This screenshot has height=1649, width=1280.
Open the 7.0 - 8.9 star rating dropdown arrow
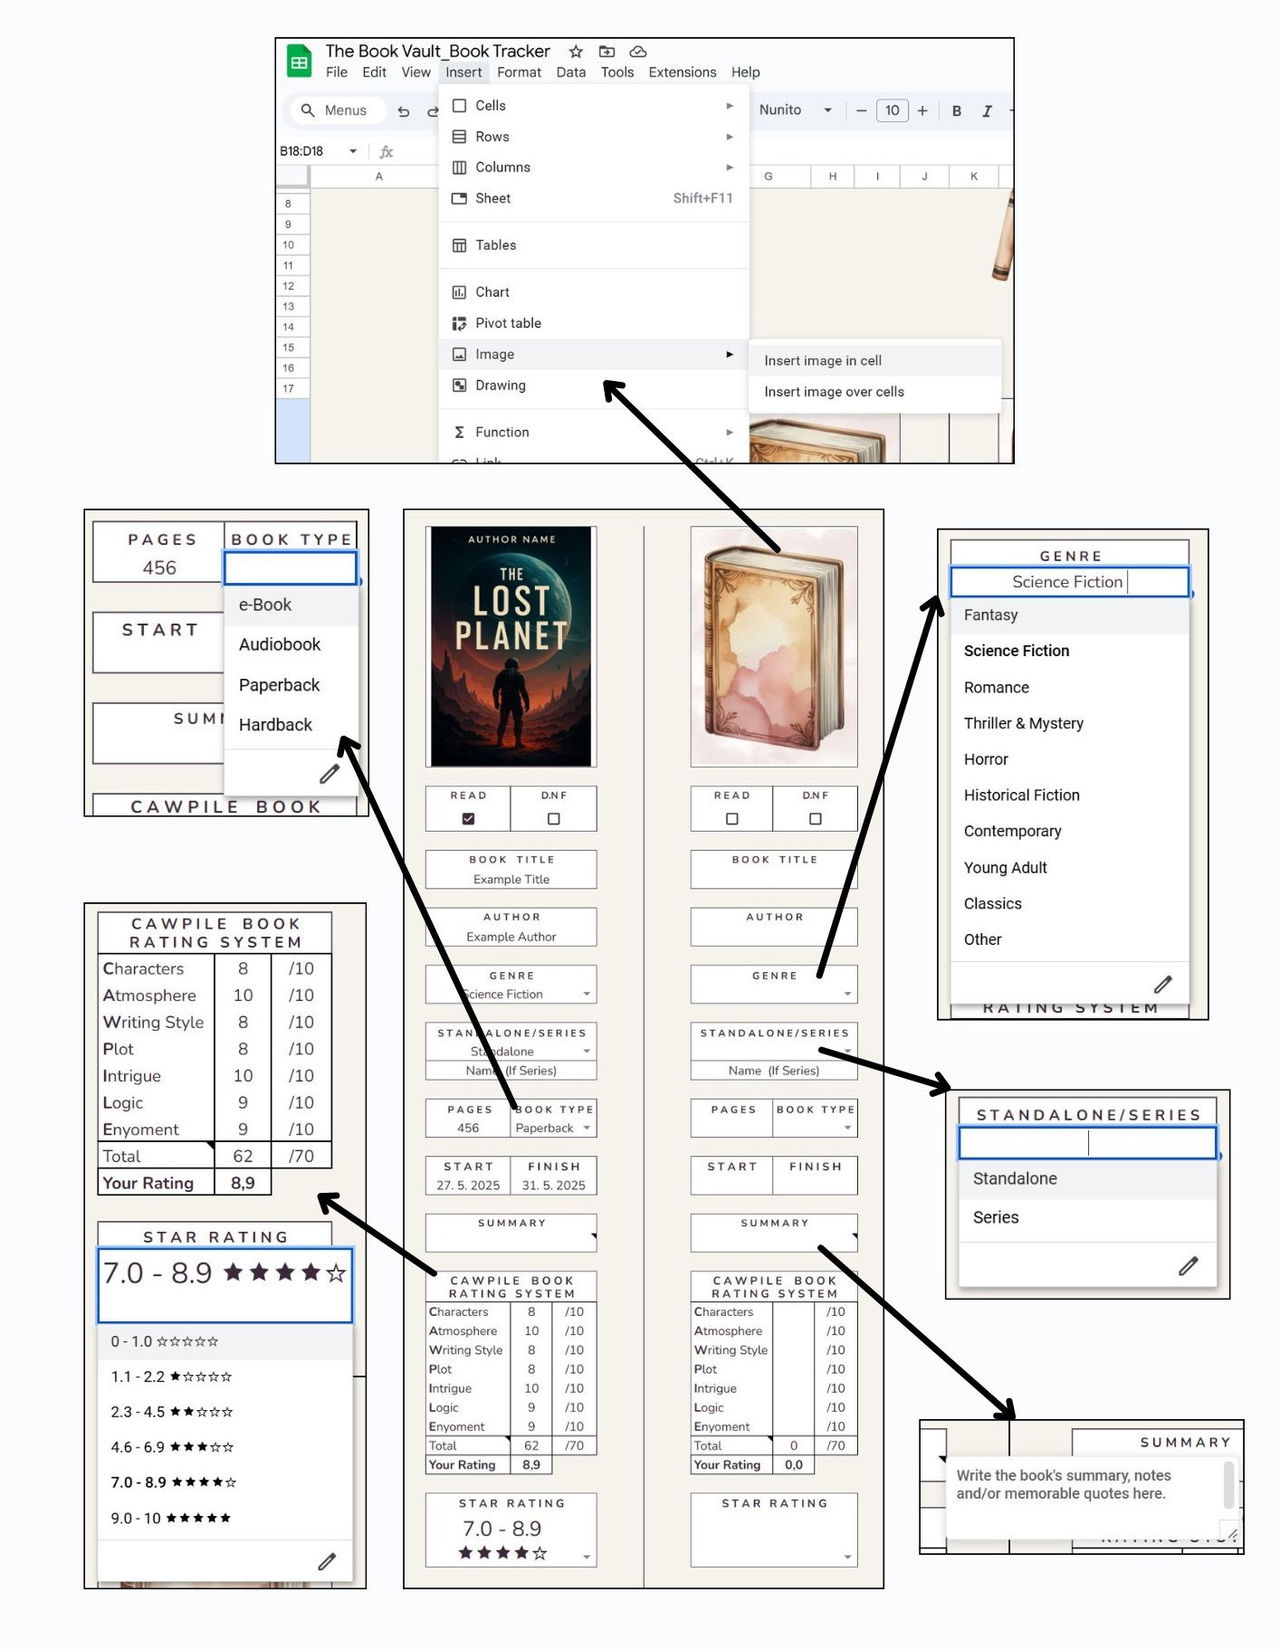coord(587,1557)
